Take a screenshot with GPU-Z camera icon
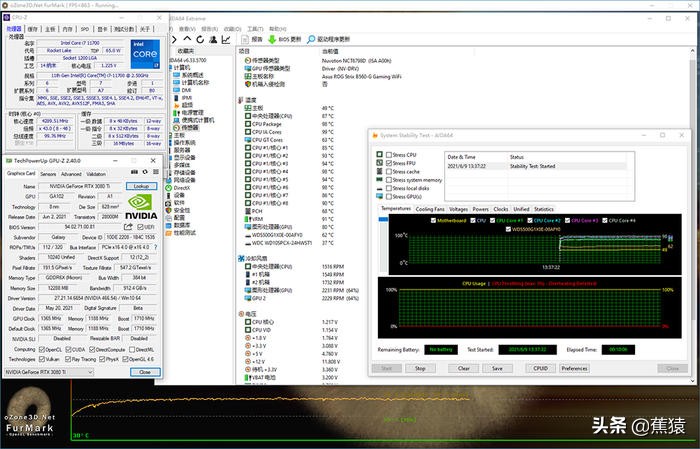The height and width of the screenshot is (449, 700). pos(134,172)
